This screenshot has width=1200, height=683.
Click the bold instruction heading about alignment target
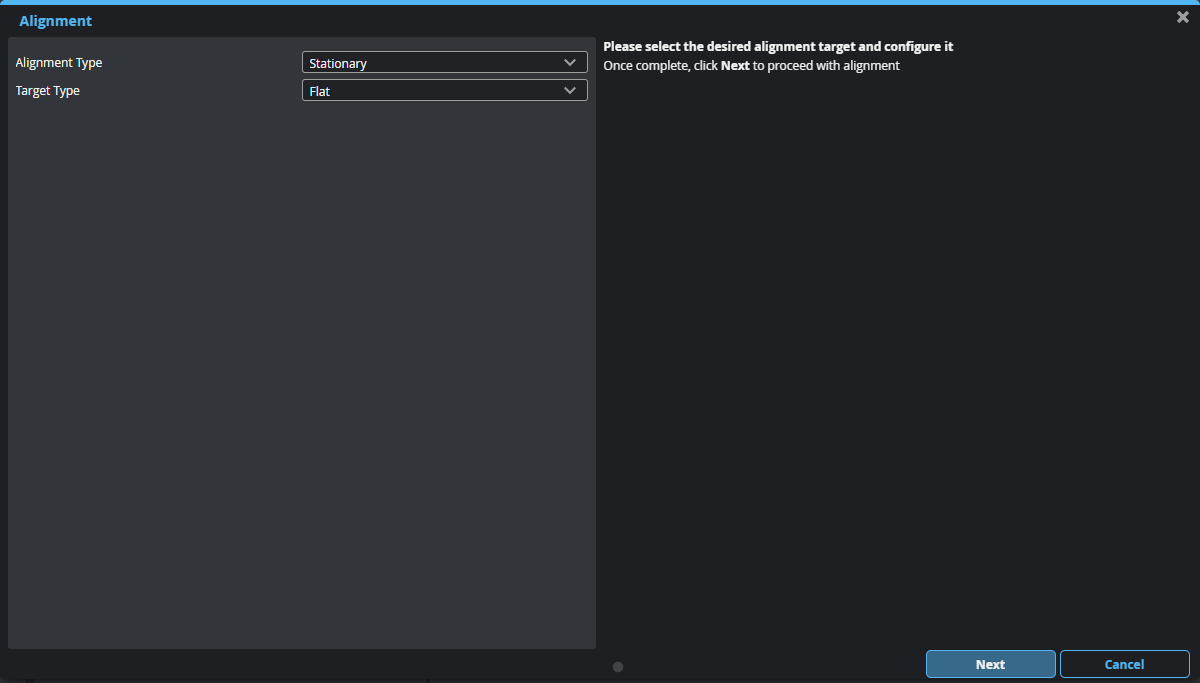tap(778, 47)
